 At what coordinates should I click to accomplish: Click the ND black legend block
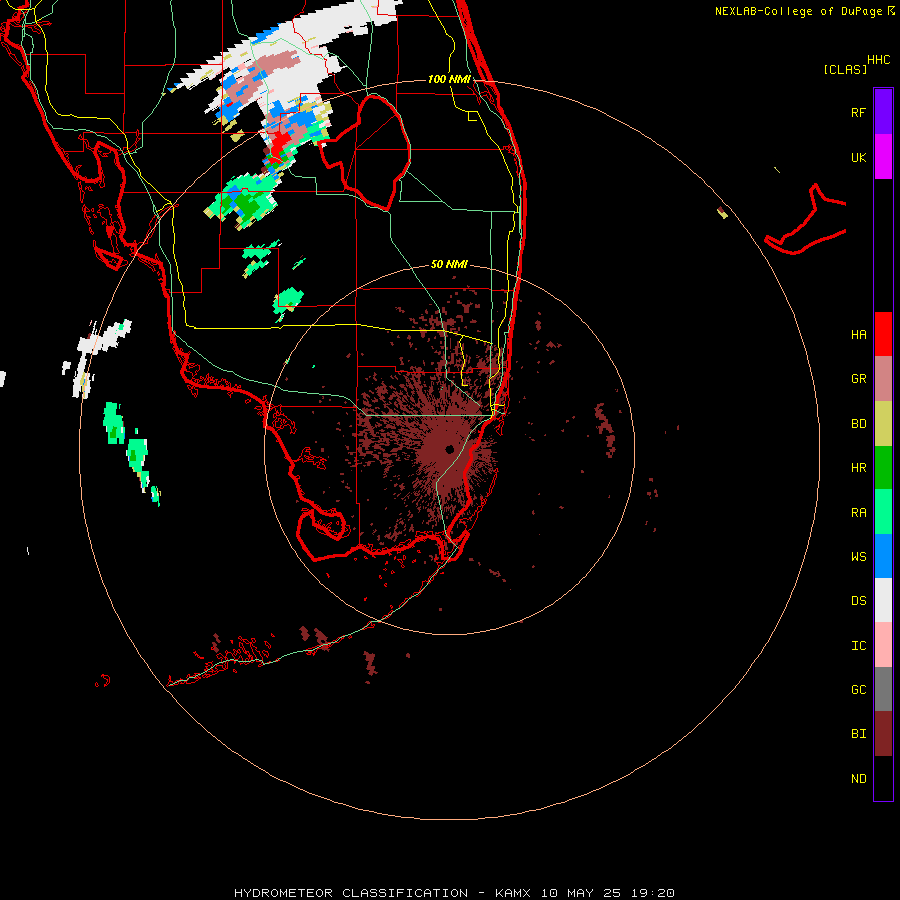point(883,778)
